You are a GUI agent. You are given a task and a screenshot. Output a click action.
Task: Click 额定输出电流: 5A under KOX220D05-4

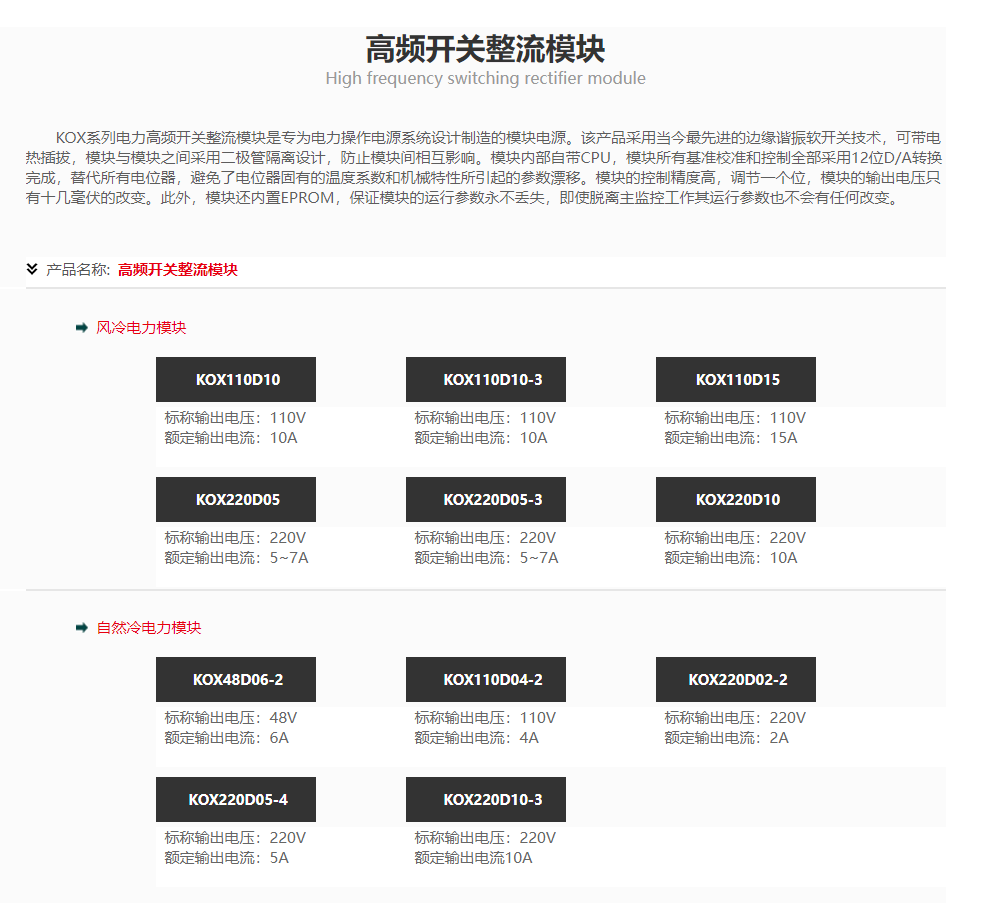[227, 858]
